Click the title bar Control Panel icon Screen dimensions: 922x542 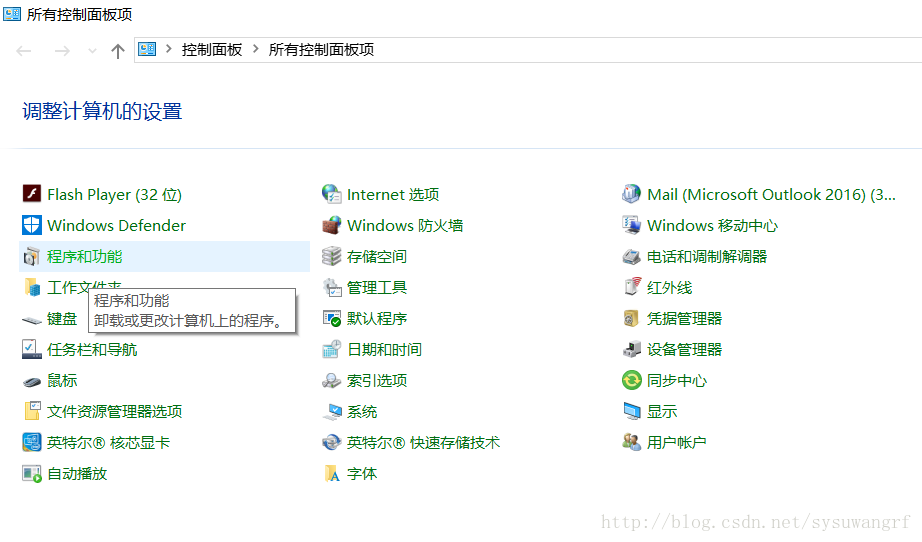[12, 14]
